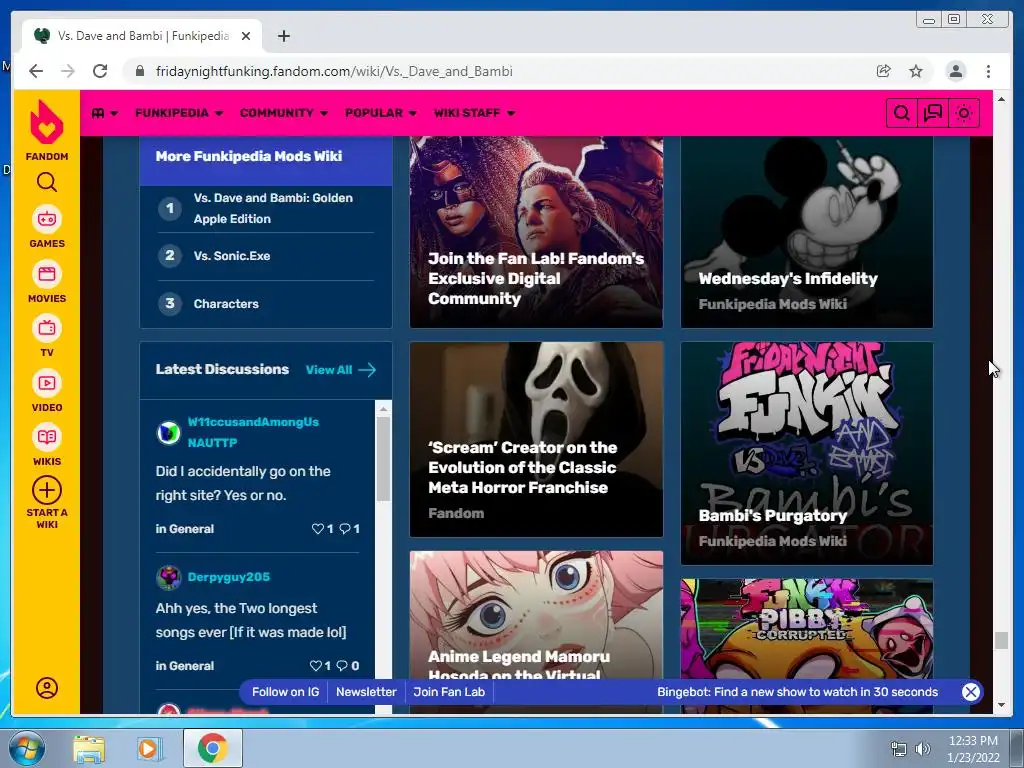Open Vs. Dave and Bambi: Golden Apple Edition link
This screenshot has height=768, width=1024.
point(273,208)
